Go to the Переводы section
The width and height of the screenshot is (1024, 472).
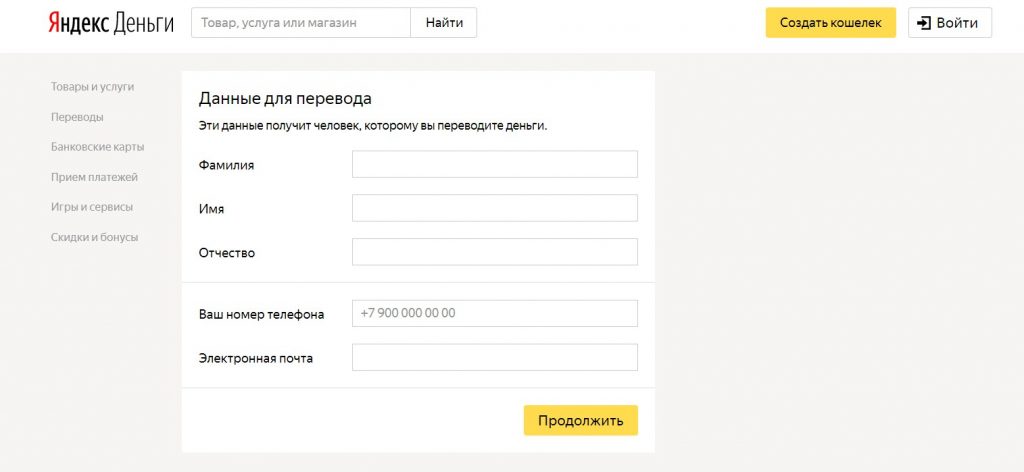[77, 117]
